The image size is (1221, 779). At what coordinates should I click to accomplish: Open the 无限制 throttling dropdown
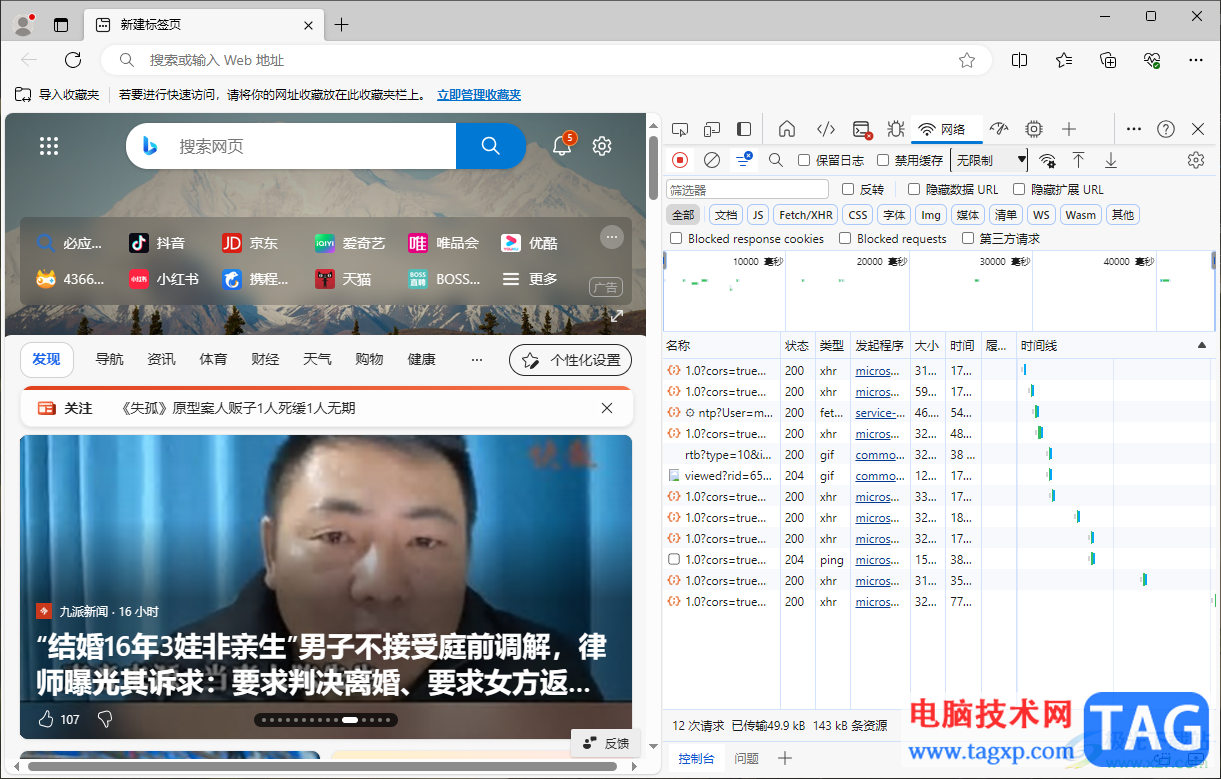(989, 160)
